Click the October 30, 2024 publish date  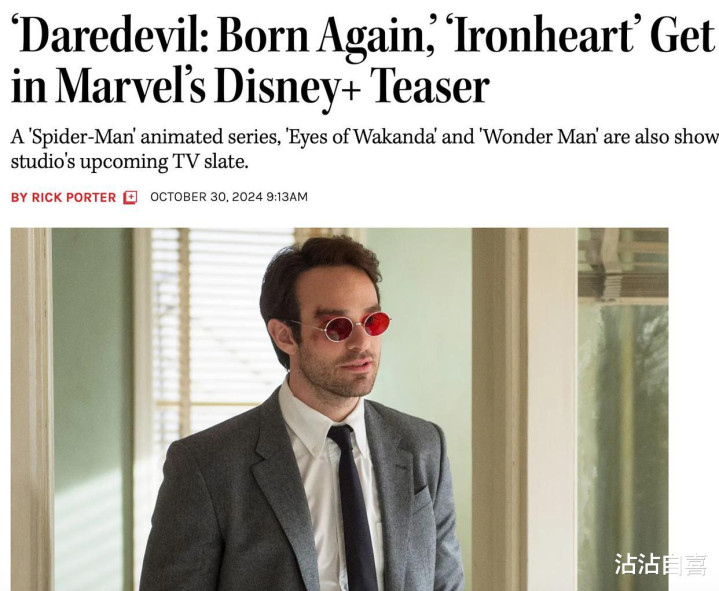coord(206,197)
